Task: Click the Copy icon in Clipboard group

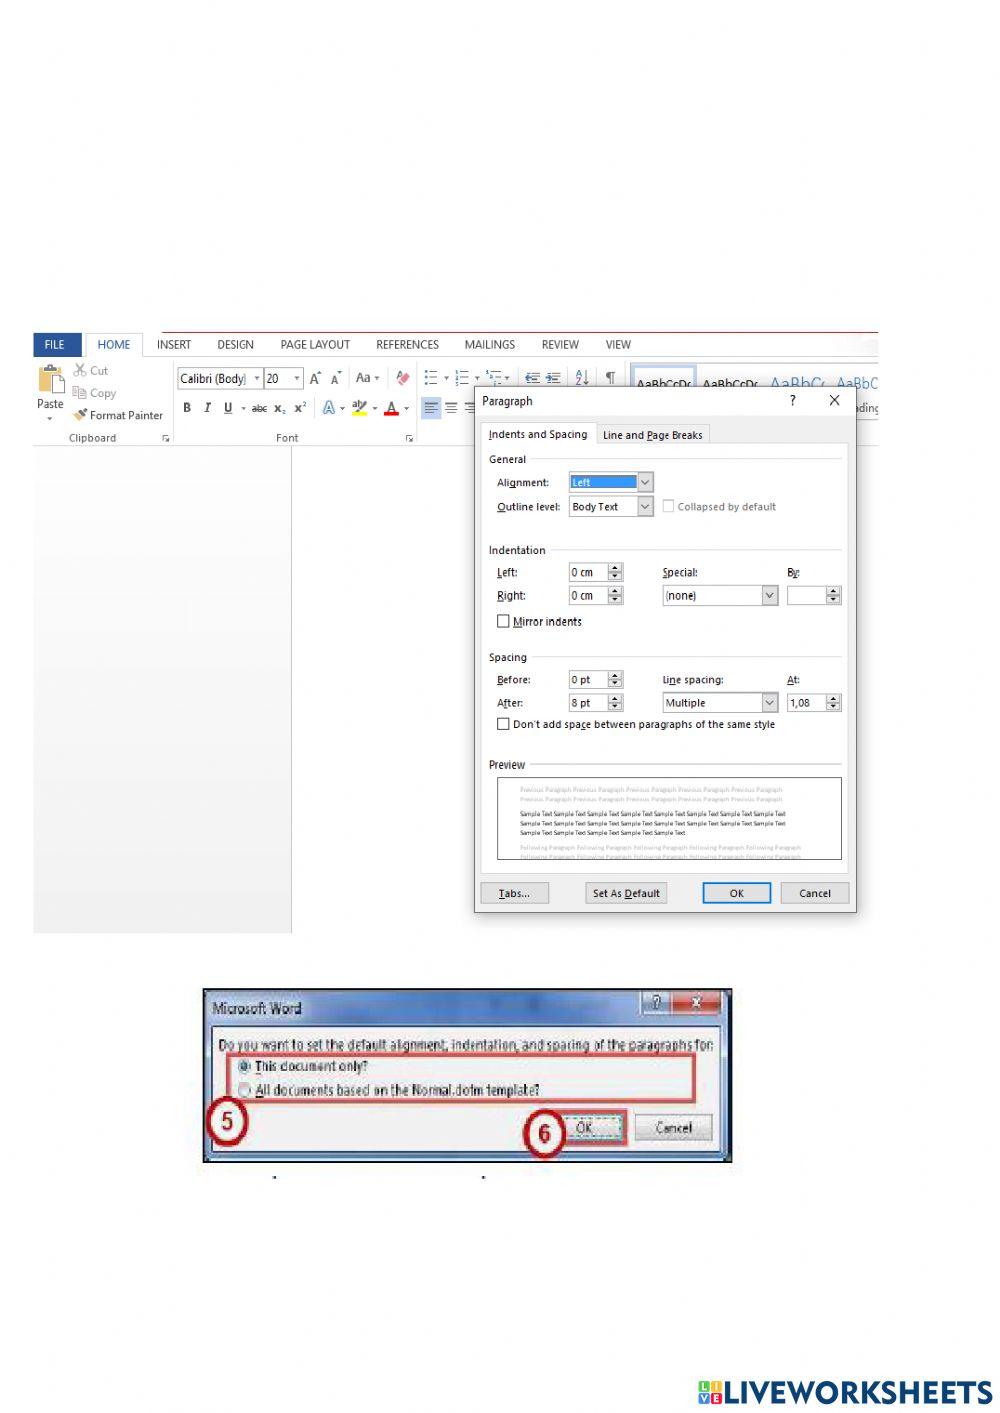Action: point(79,393)
